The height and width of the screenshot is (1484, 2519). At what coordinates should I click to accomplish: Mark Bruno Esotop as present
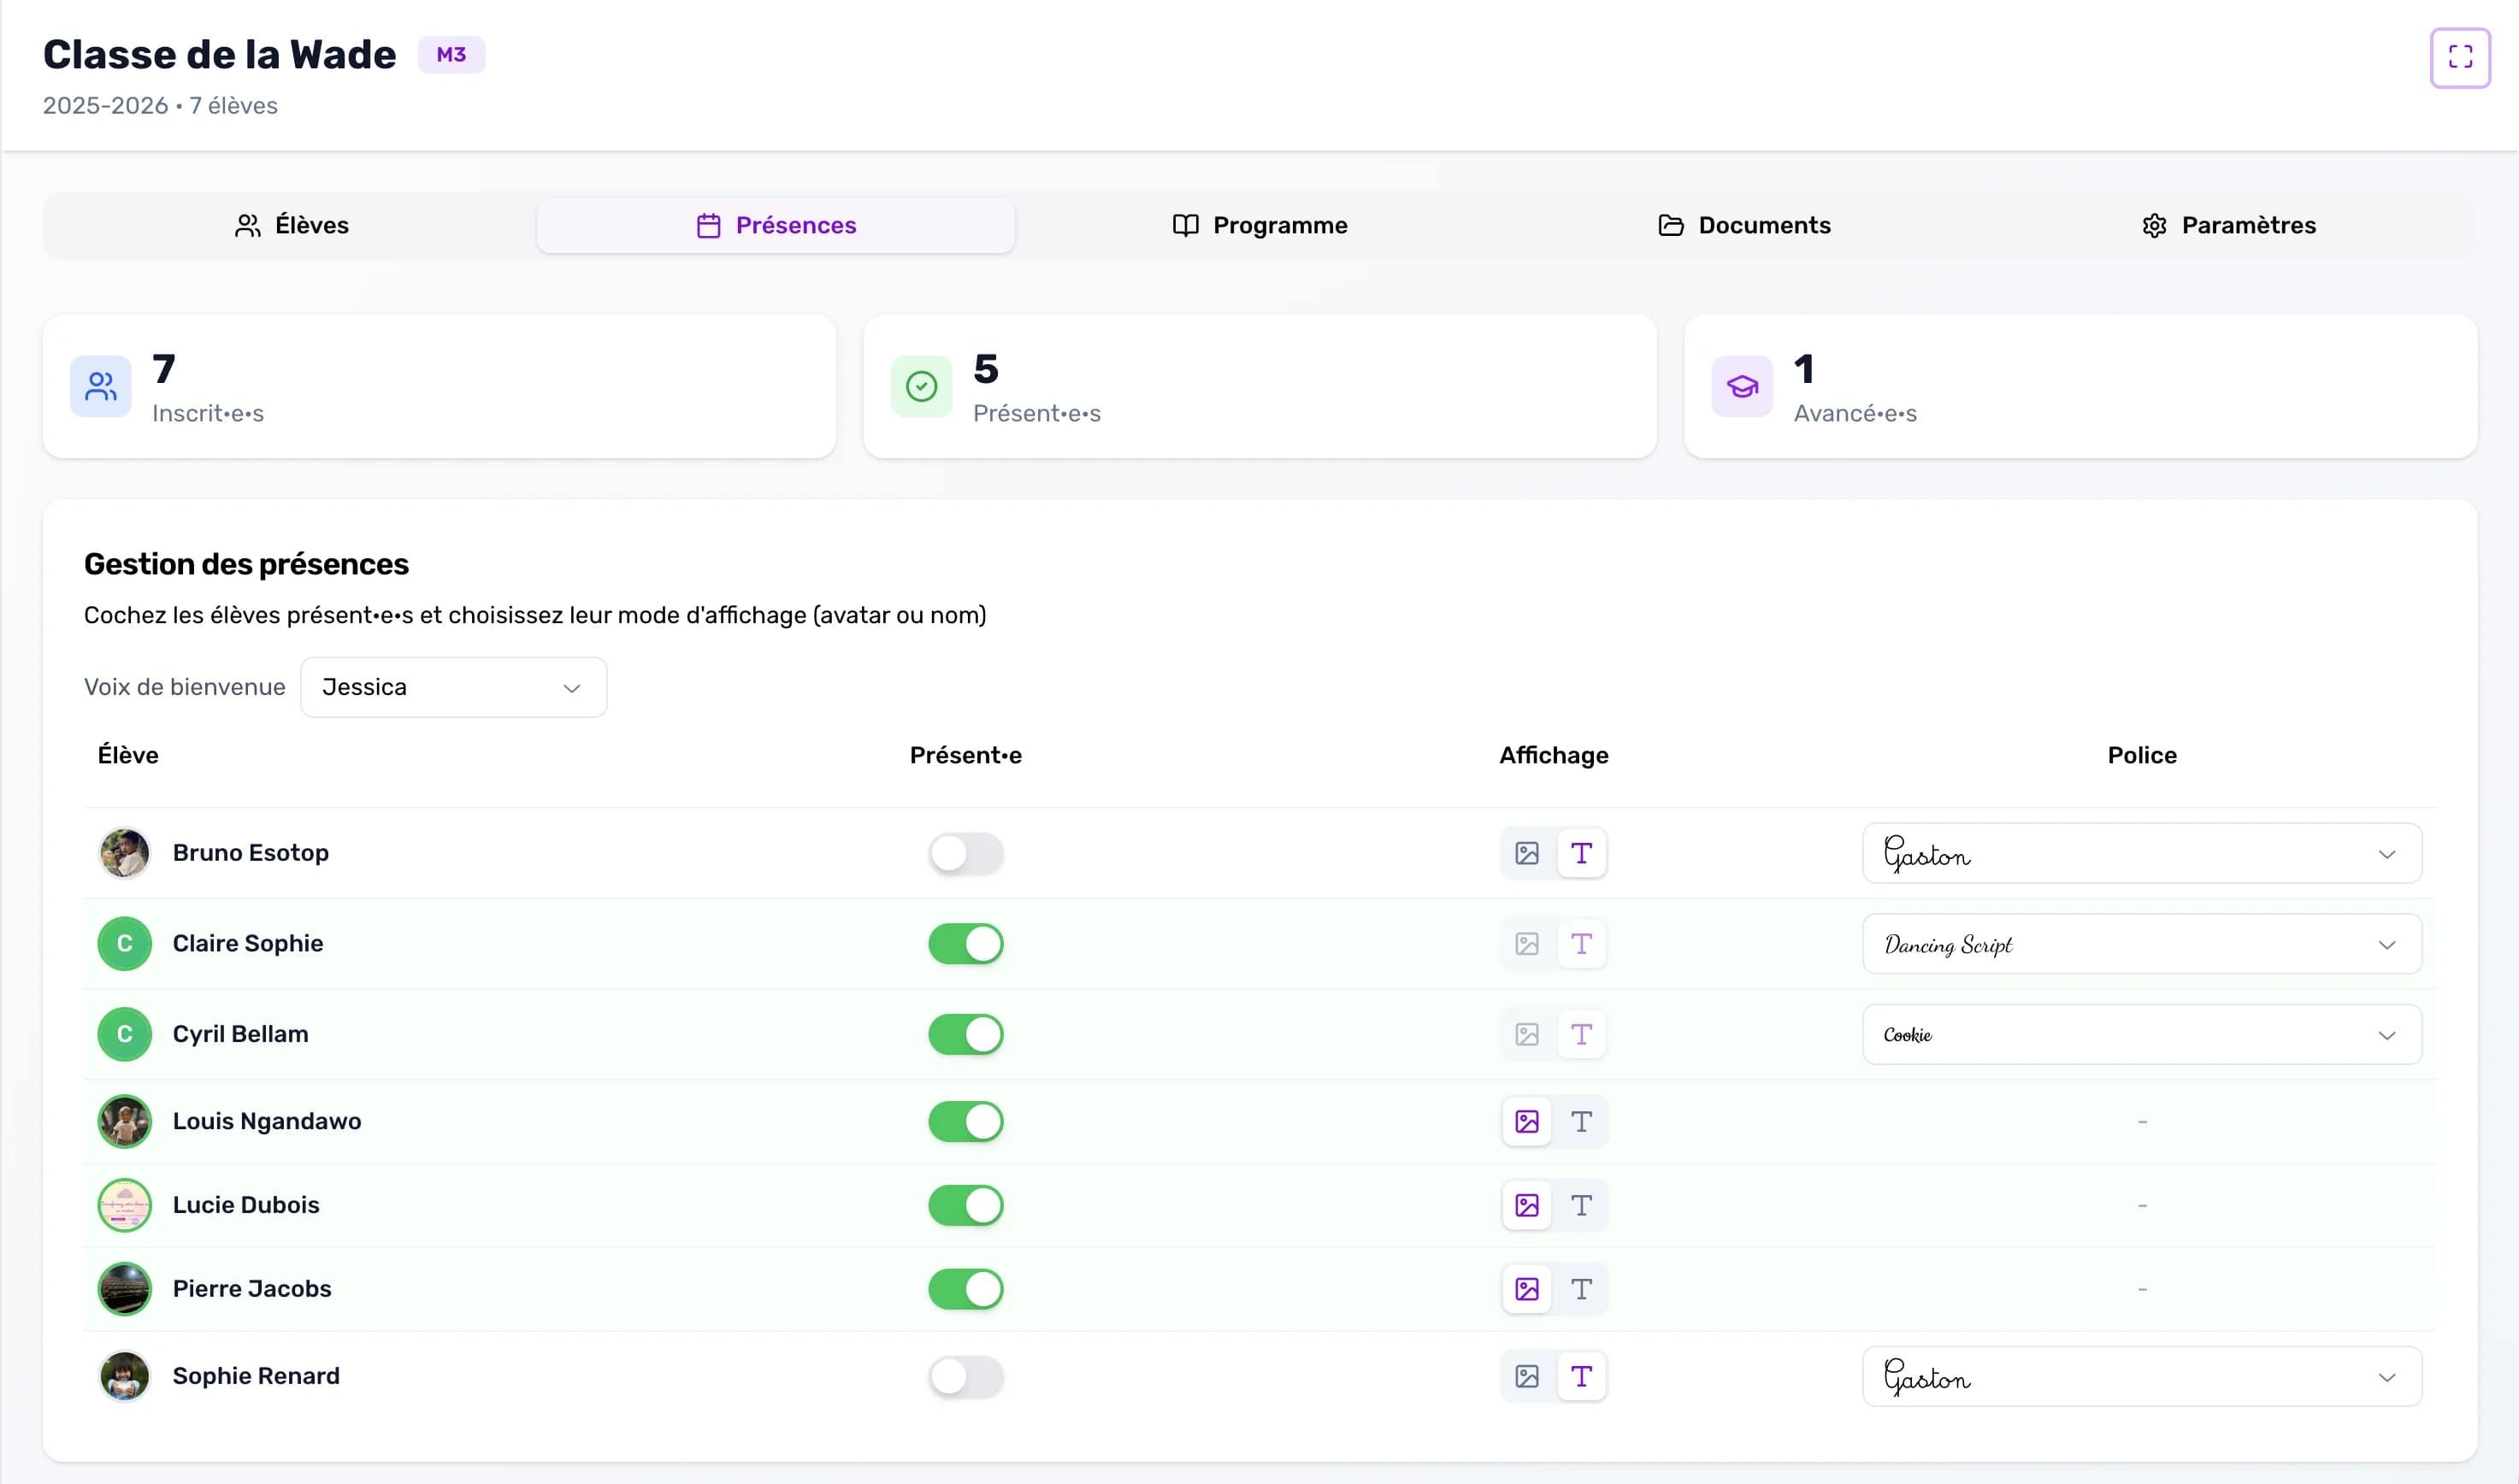click(x=965, y=853)
